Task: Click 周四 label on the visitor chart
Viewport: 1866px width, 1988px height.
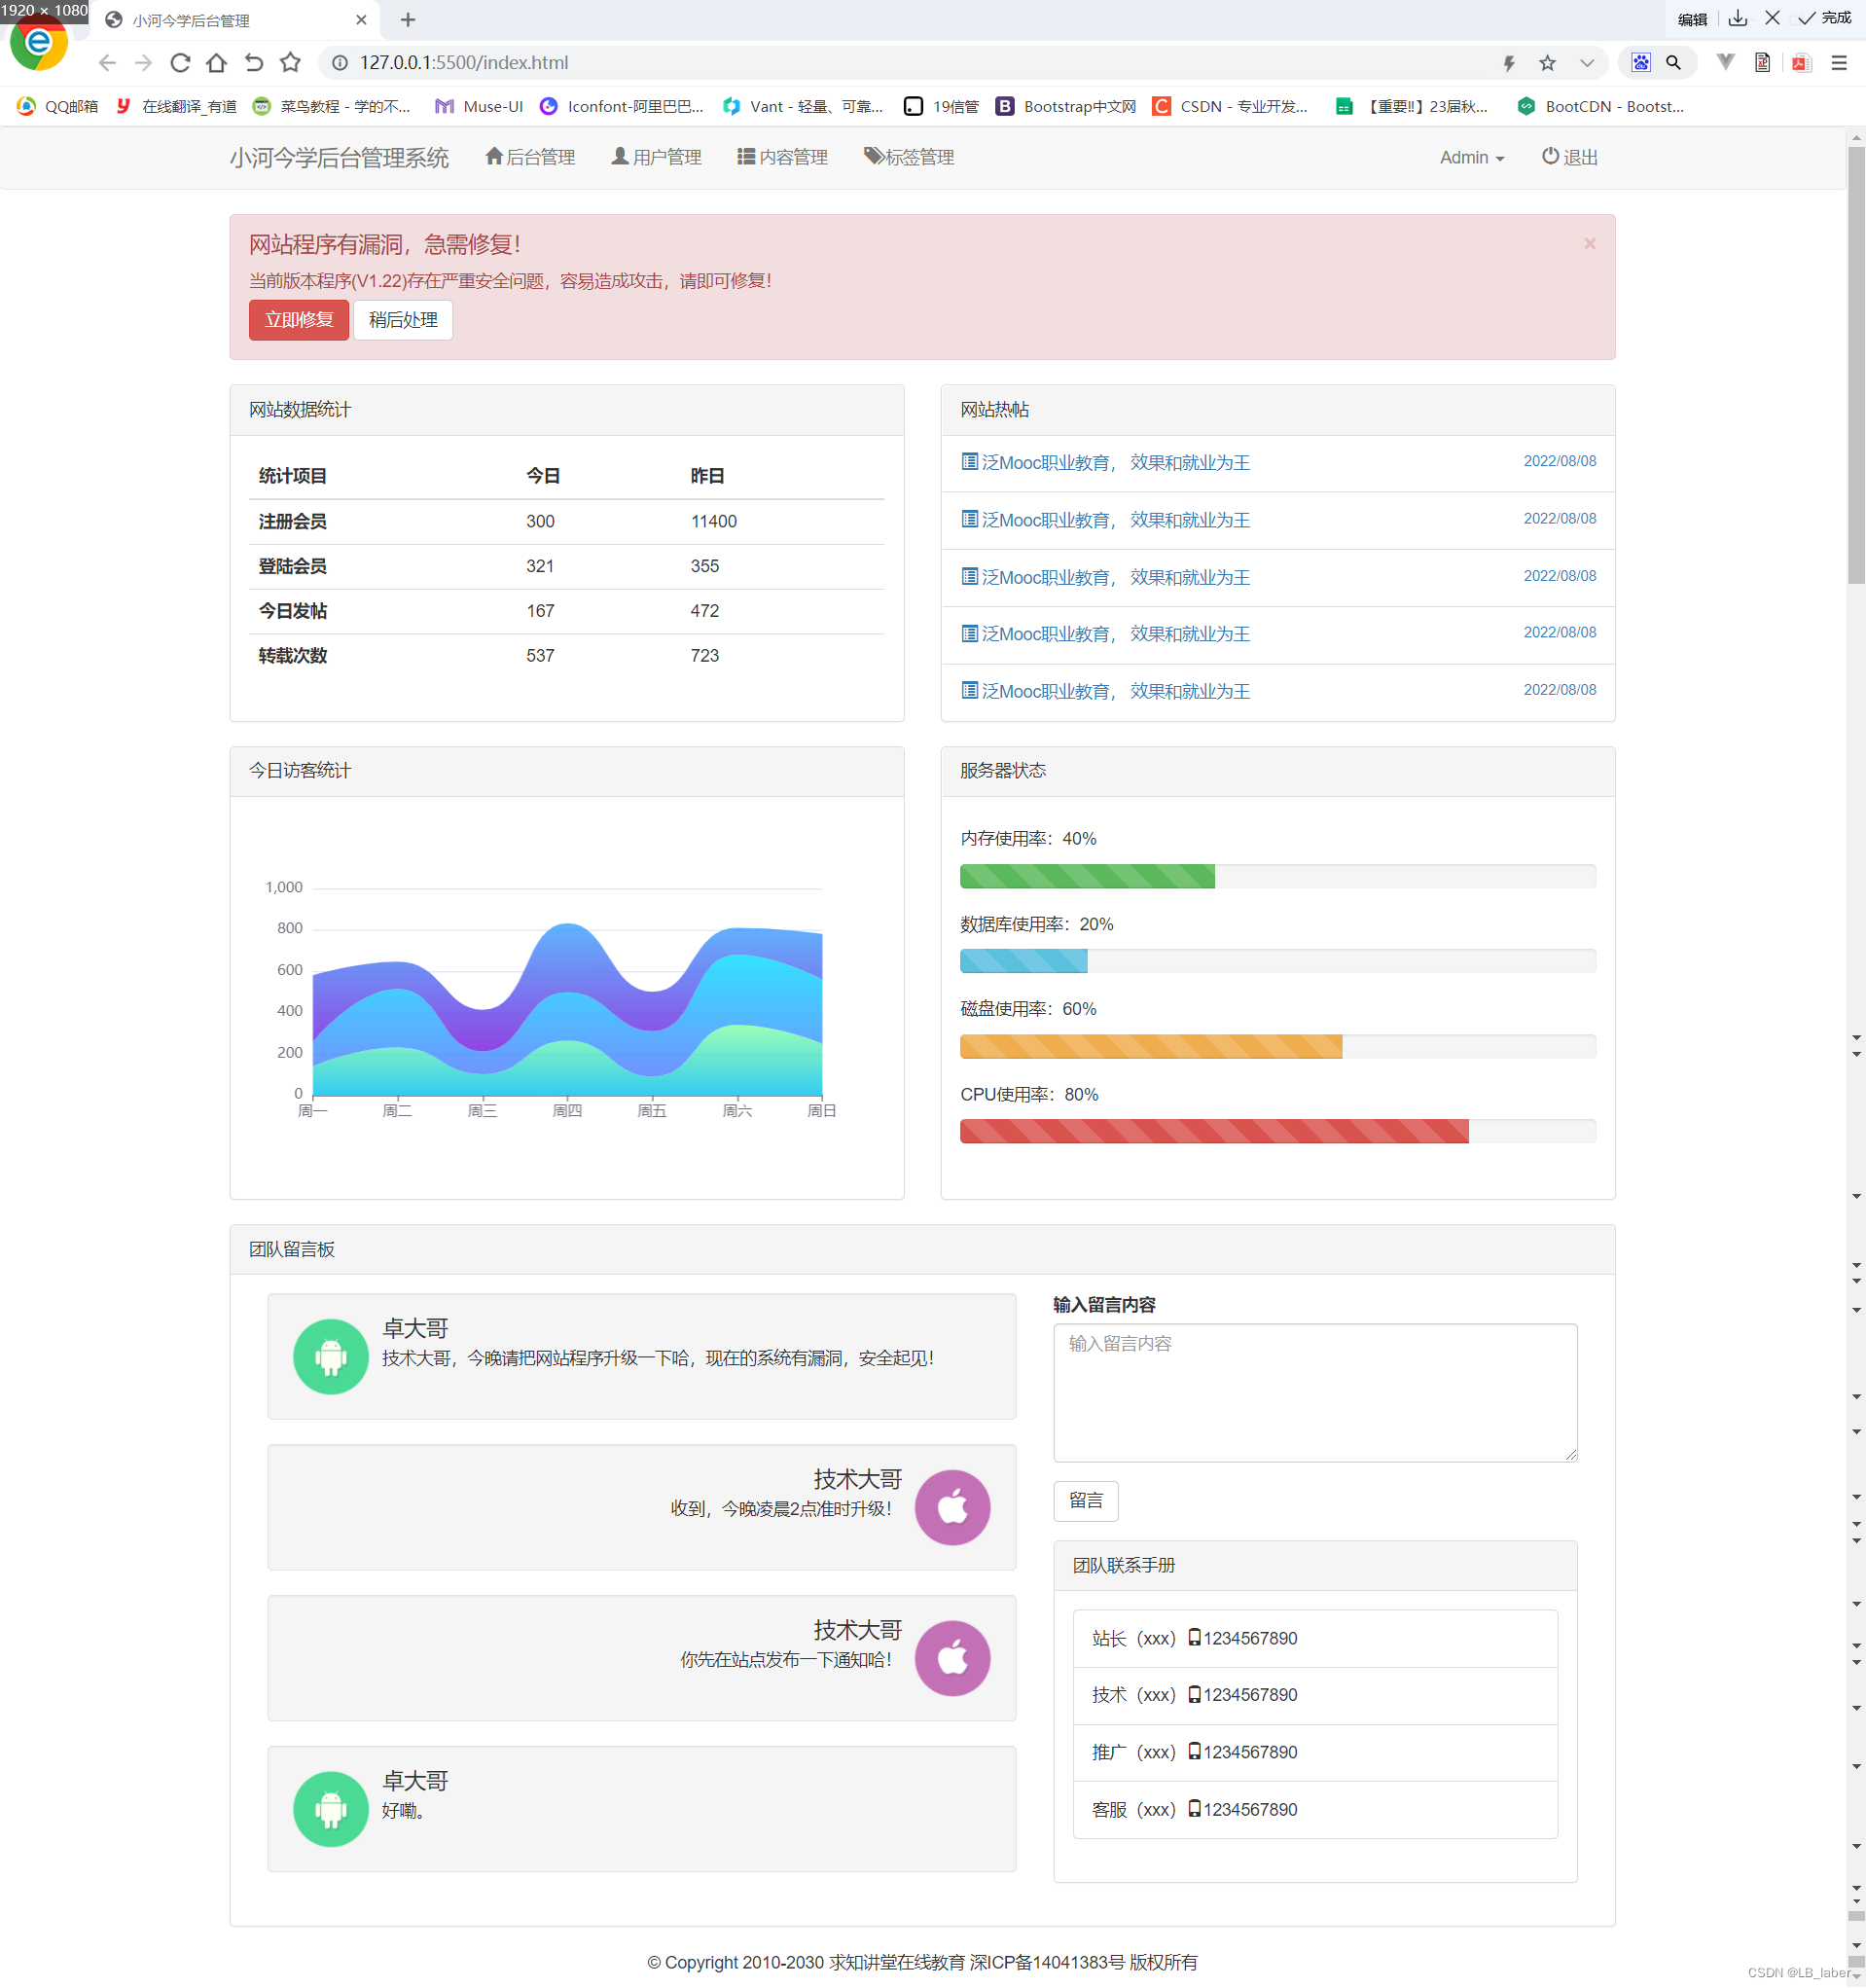Action: (x=567, y=1111)
